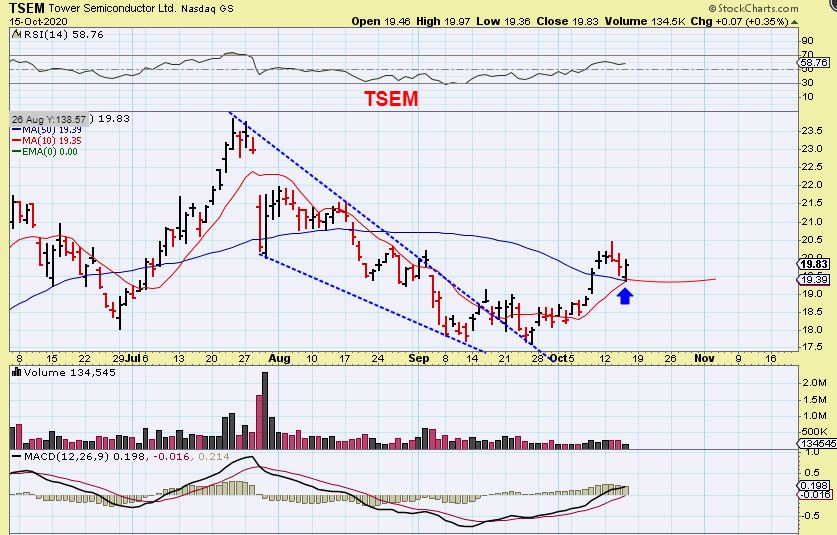The image size is (837, 535).
Task: Click the Oct label on date axis
Action: 559,358
